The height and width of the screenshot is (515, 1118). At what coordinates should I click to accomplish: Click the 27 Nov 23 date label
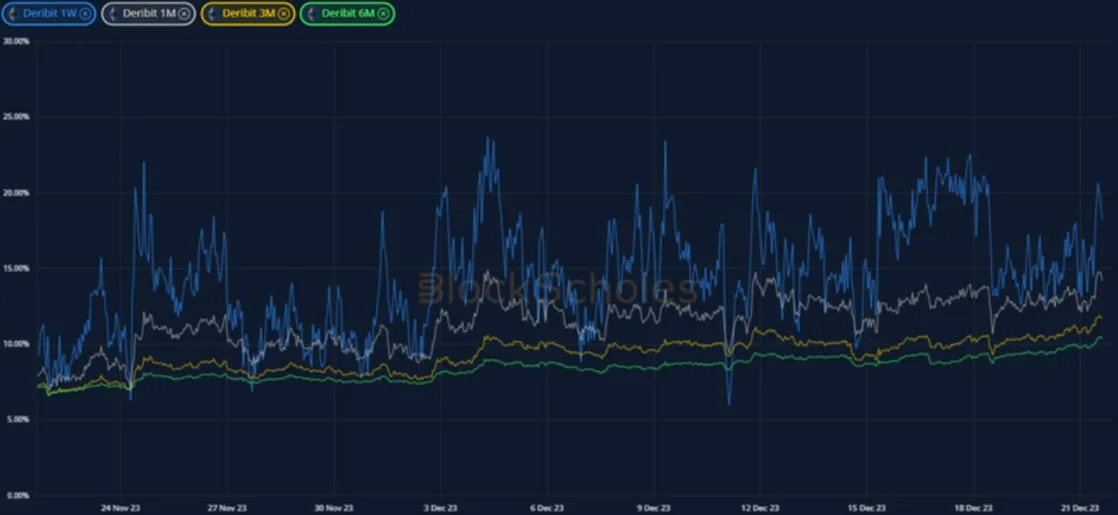[x=227, y=508]
